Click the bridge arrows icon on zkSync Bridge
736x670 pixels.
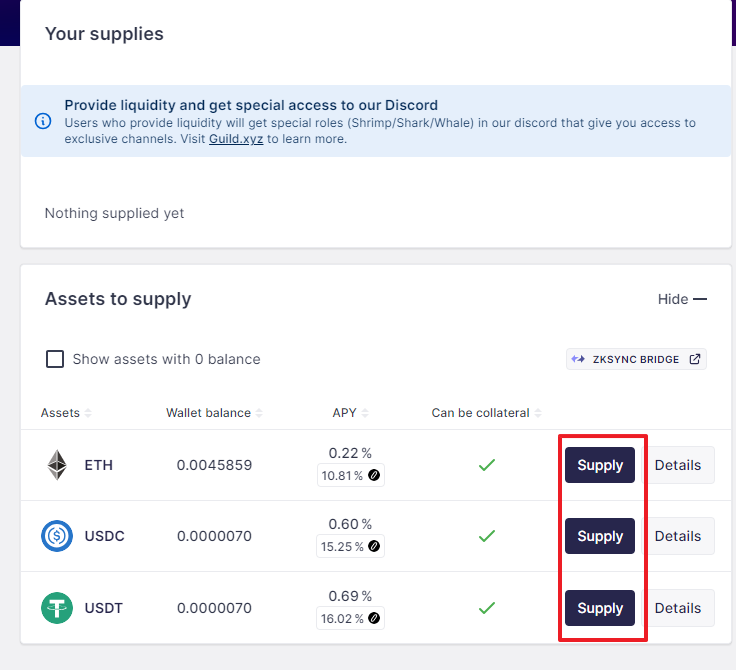578,359
